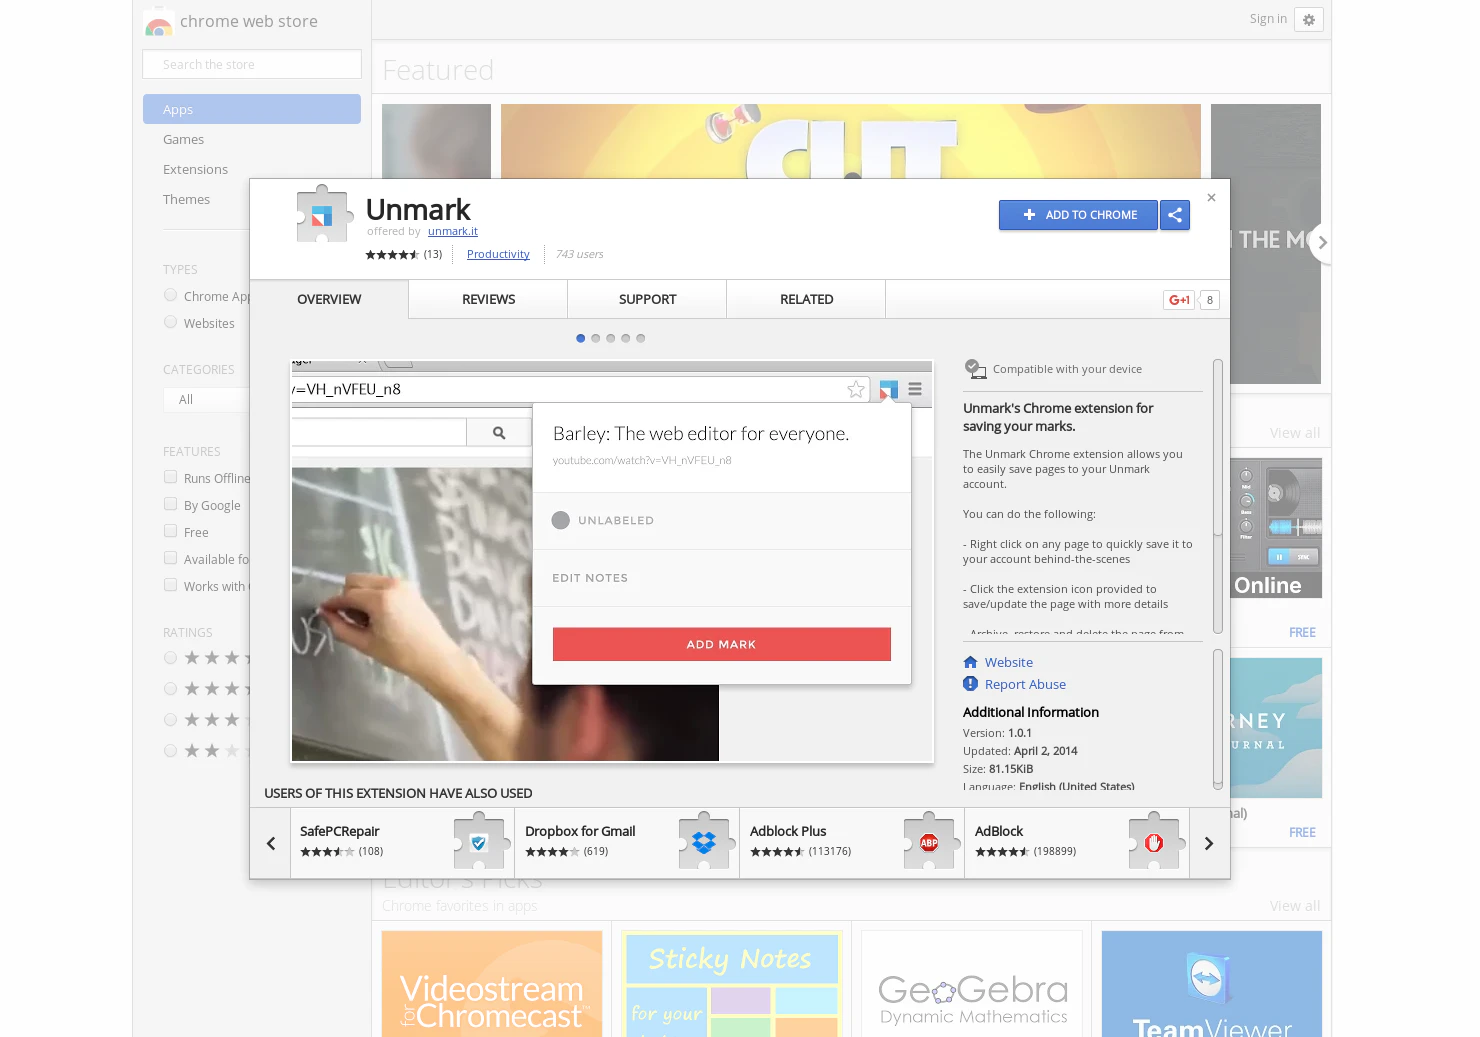1480x1037 pixels.
Task: Click the right chevron in the related extensions carousel
Action: pyautogui.click(x=1207, y=843)
